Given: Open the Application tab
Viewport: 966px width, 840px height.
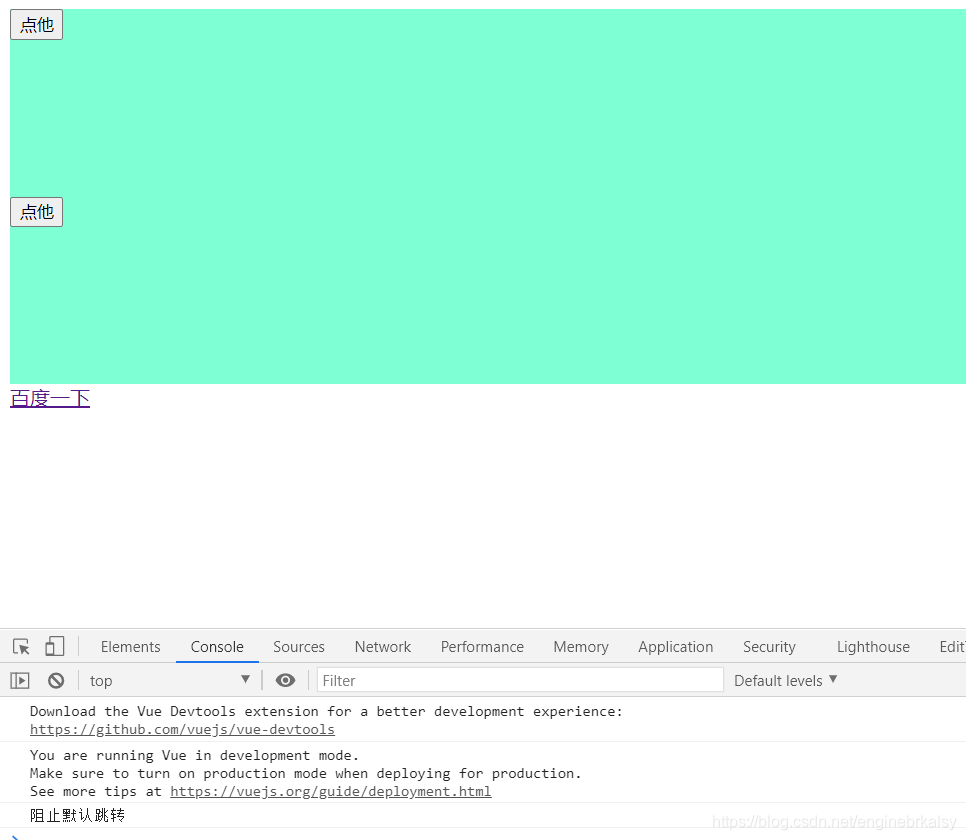Looking at the screenshot, I should pos(675,646).
